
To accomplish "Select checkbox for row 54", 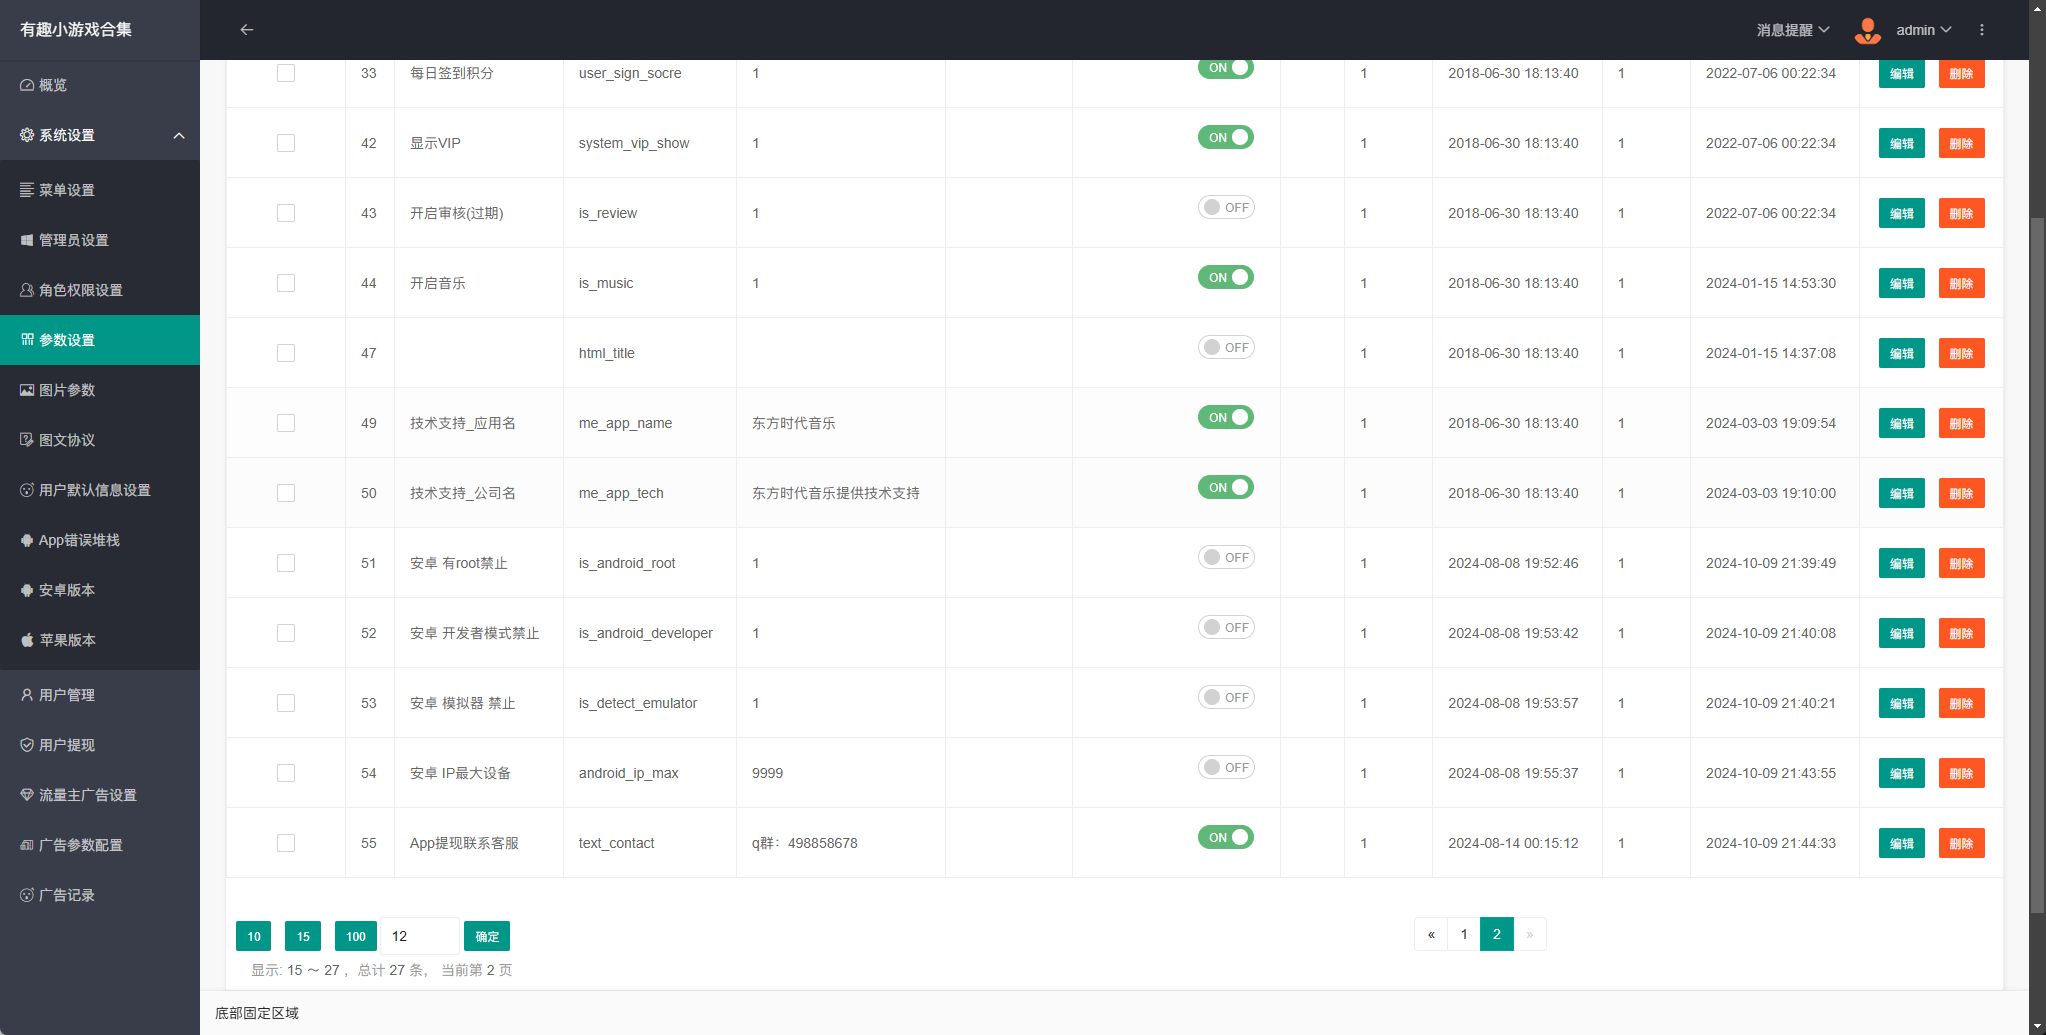I will pyautogui.click(x=286, y=773).
